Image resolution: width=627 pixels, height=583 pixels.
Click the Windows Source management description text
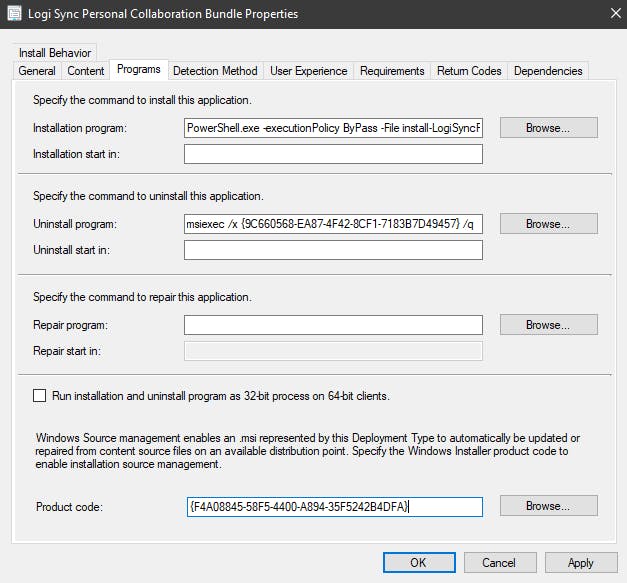(307, 451)
